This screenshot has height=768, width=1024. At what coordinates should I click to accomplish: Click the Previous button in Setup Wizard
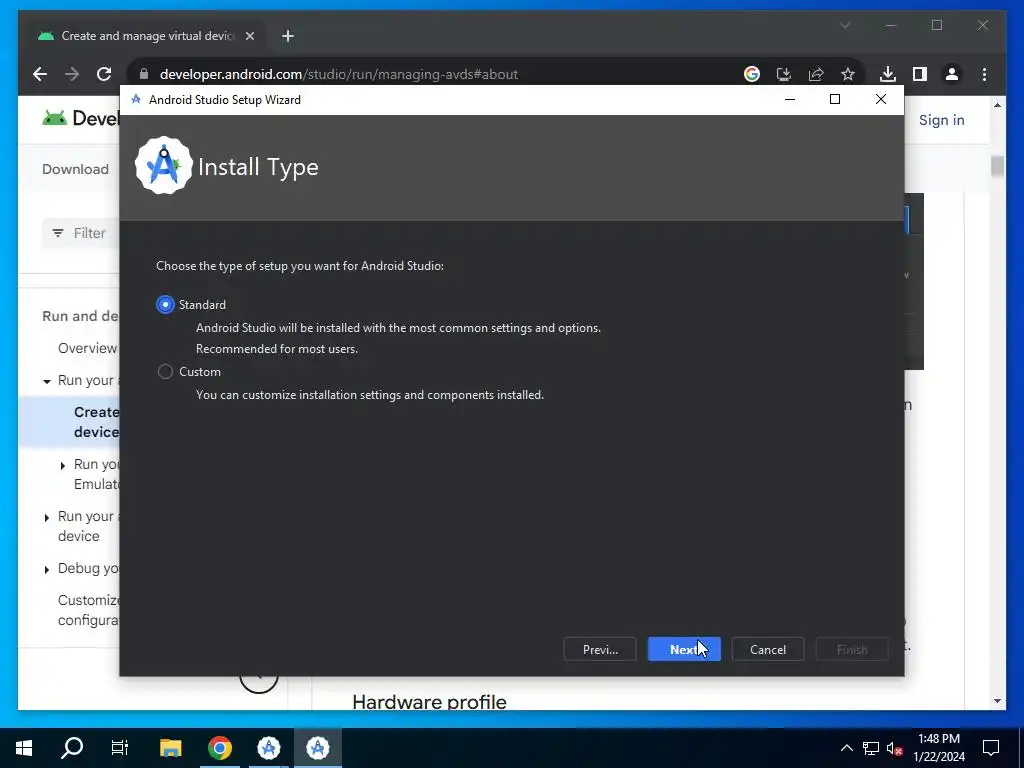[600, 649]
